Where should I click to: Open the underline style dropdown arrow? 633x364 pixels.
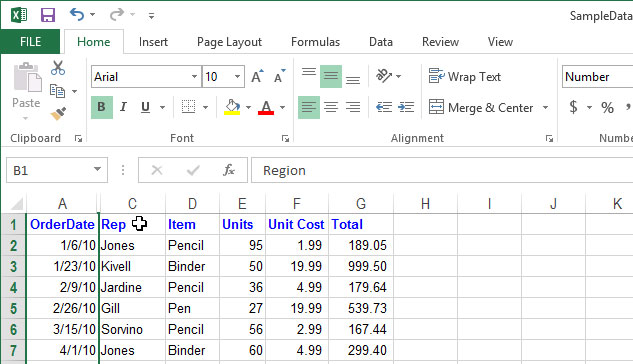coord(162,107)
